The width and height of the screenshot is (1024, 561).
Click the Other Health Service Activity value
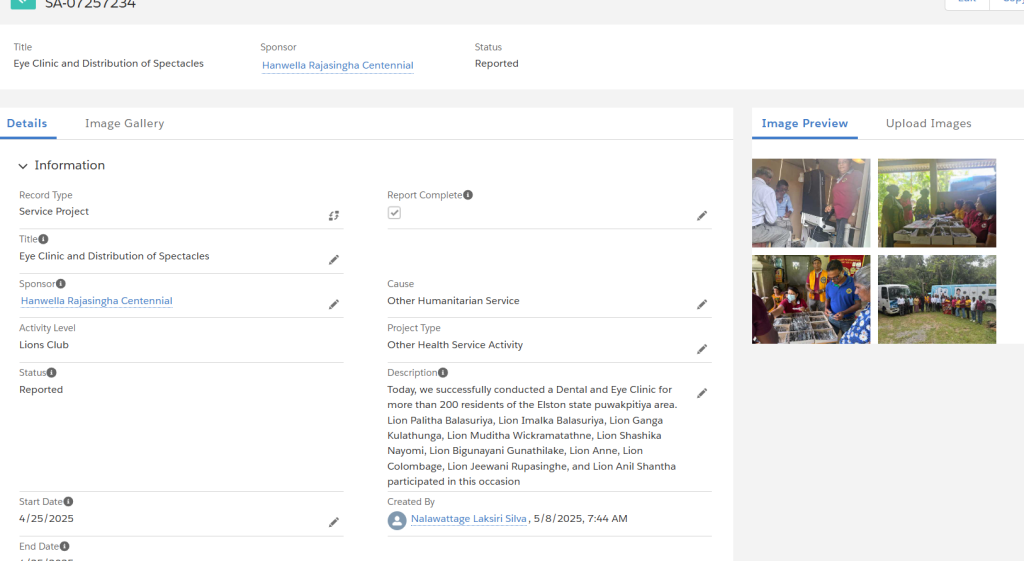(x=455, y=345)
